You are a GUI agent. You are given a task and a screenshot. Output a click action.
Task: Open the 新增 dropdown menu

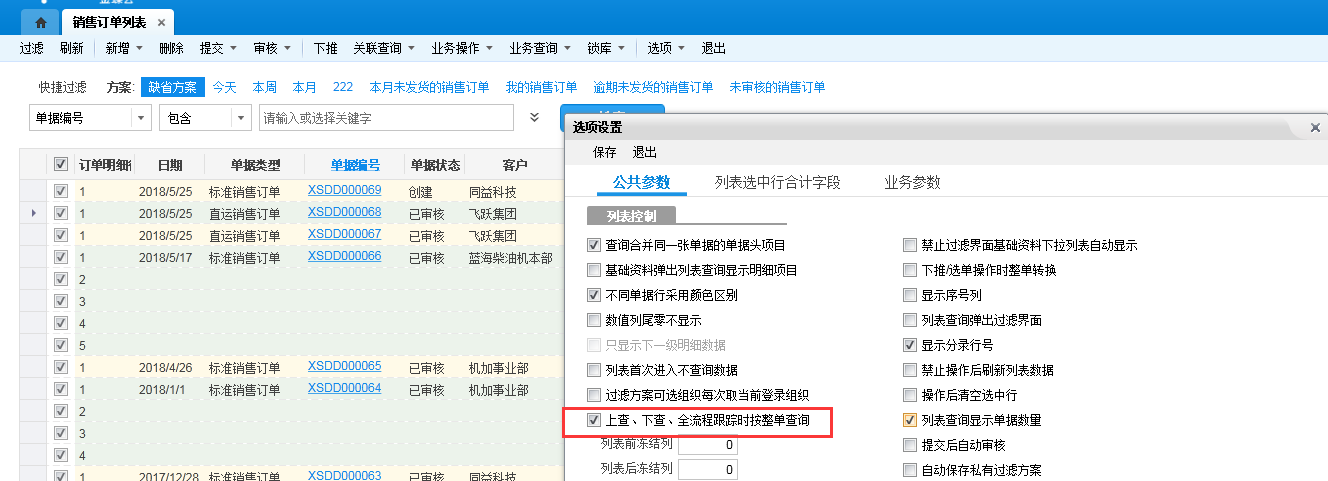[125, 48]
